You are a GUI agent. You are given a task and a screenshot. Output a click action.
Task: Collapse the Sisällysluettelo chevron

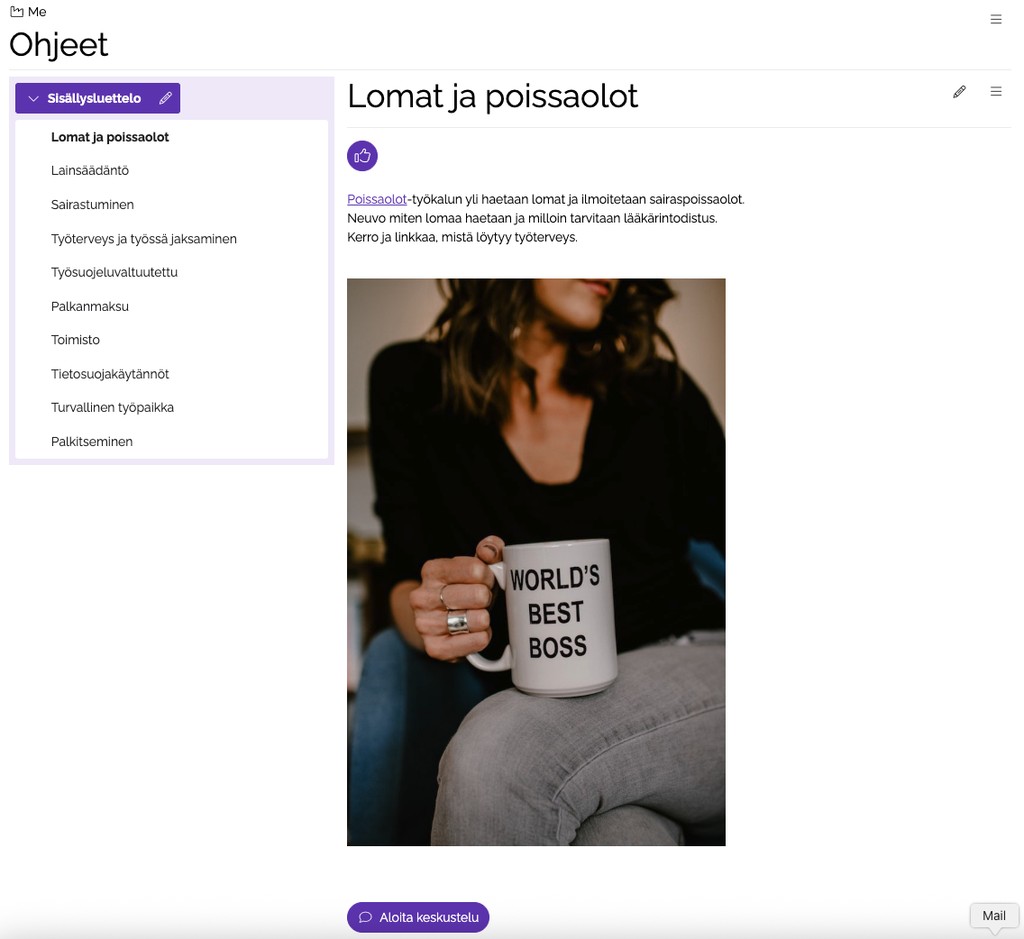click(33, 99)
